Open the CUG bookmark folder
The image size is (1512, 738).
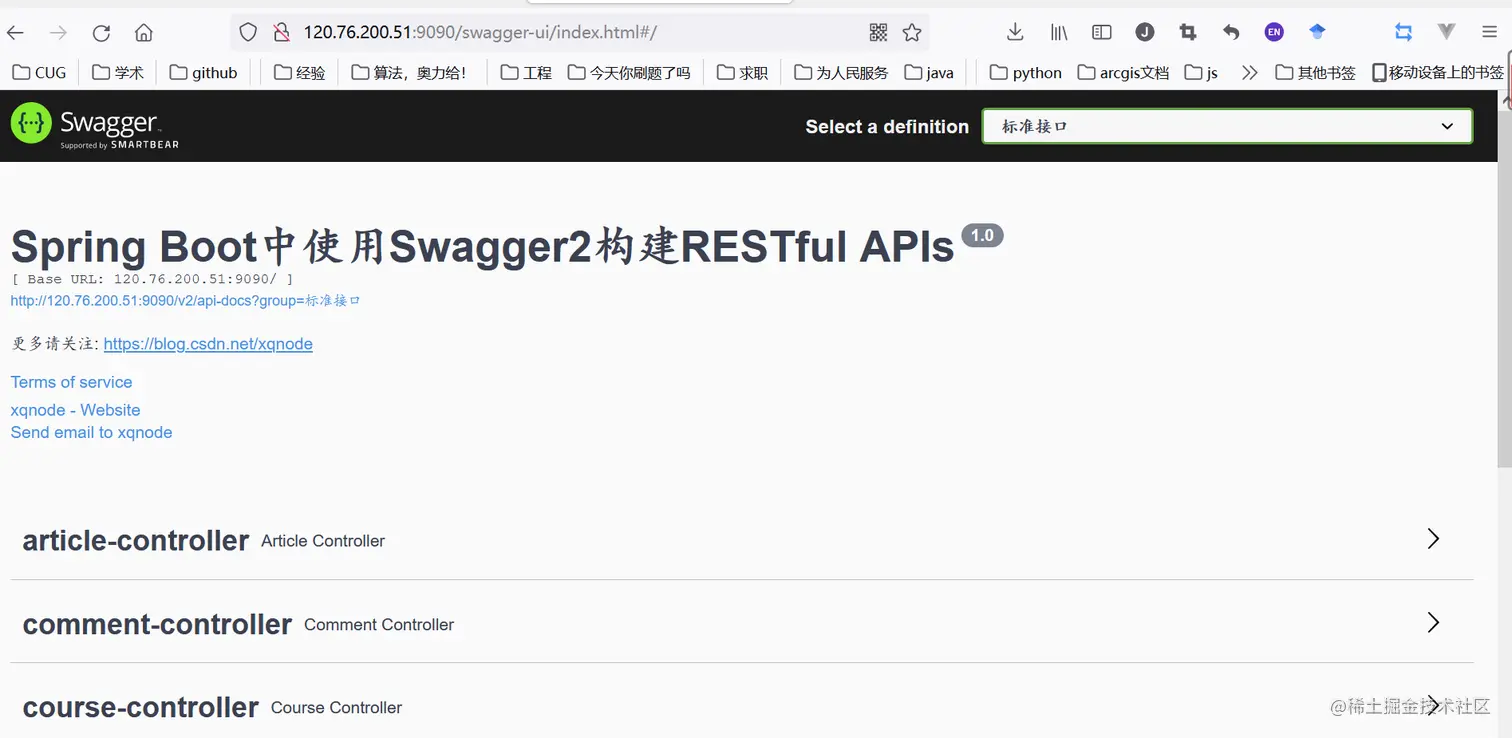[x=39, y=72]
